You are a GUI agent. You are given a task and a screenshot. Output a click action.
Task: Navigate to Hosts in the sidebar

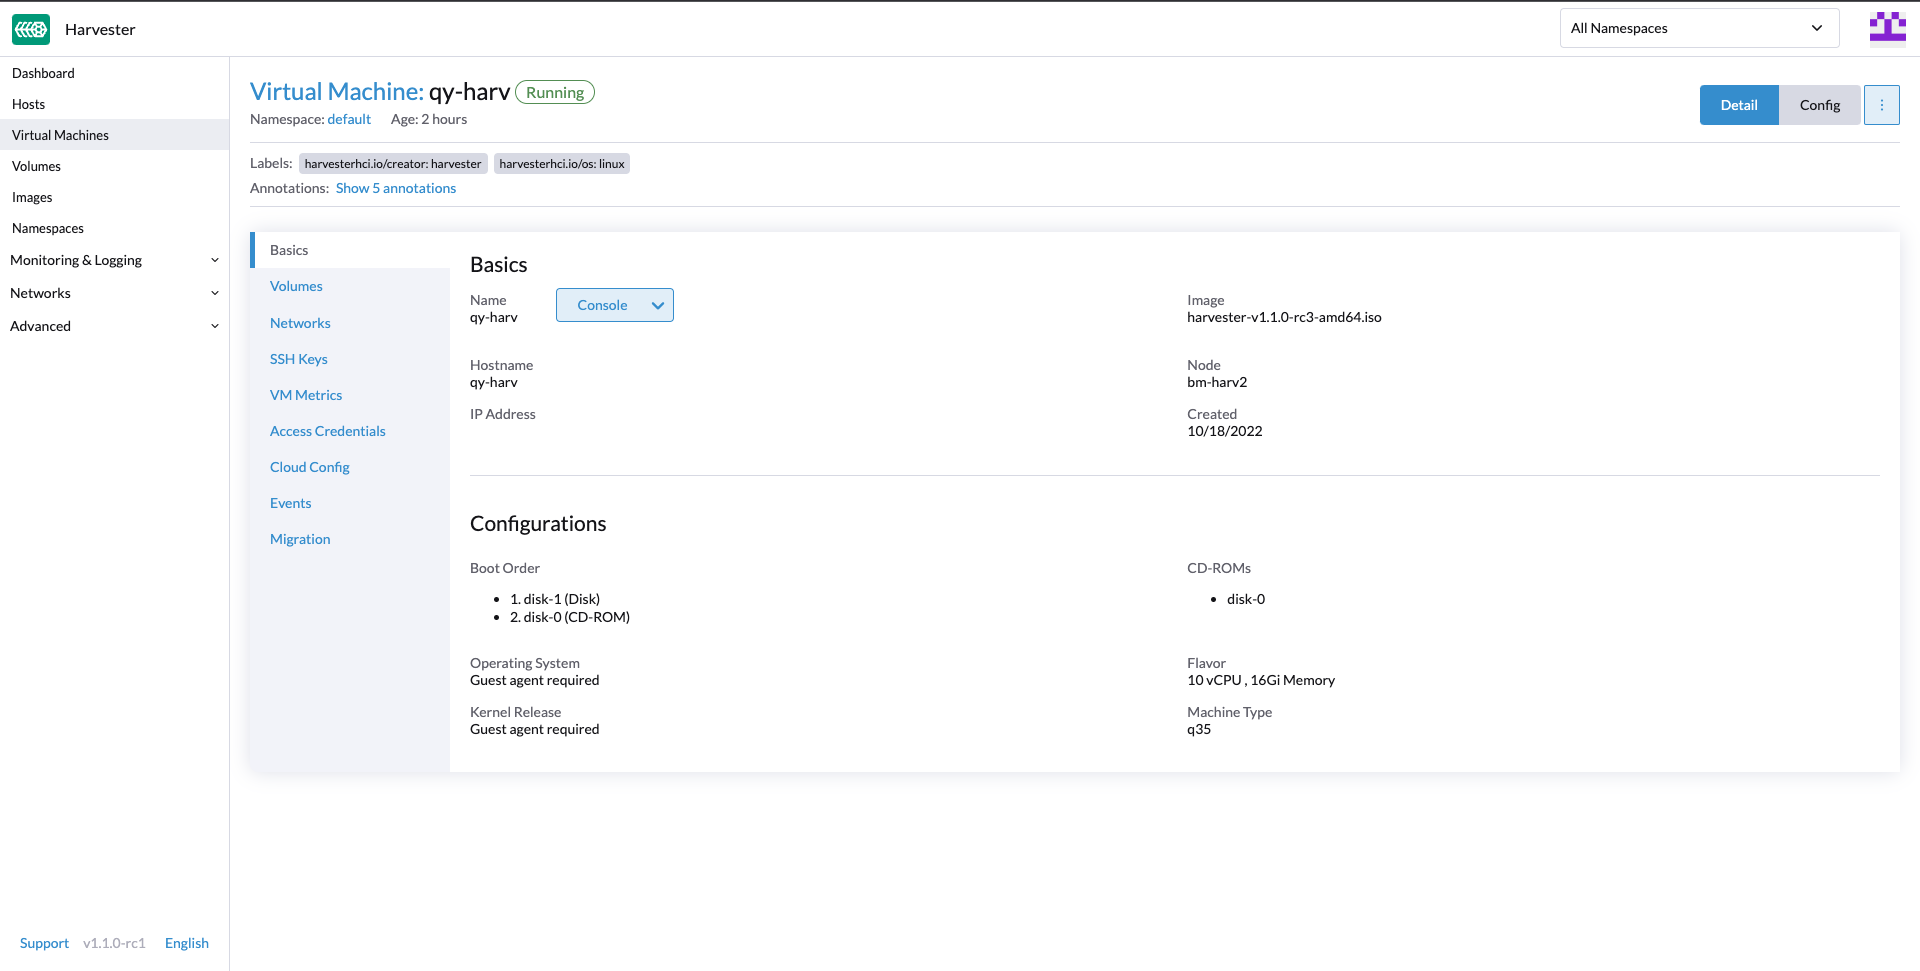[x=29, y=103]
